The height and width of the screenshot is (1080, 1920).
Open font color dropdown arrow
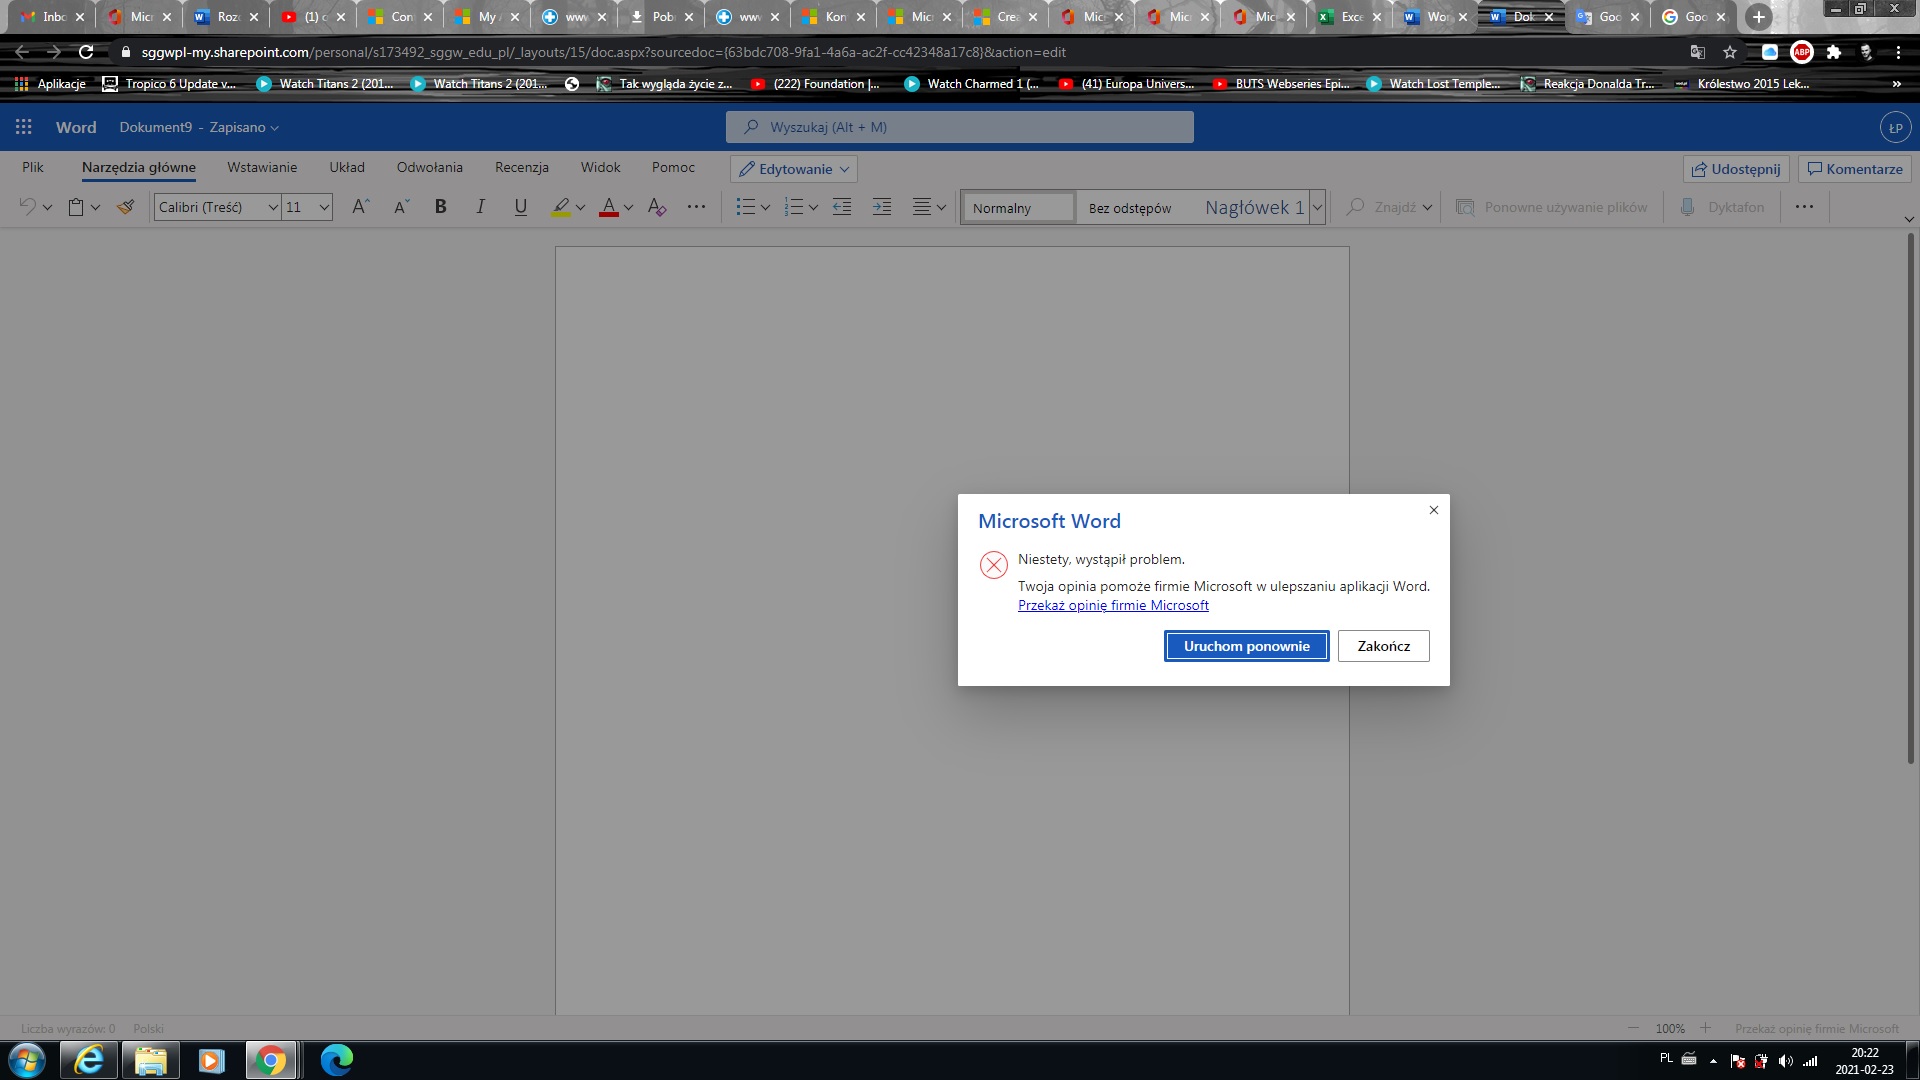(x=628, y=208)
